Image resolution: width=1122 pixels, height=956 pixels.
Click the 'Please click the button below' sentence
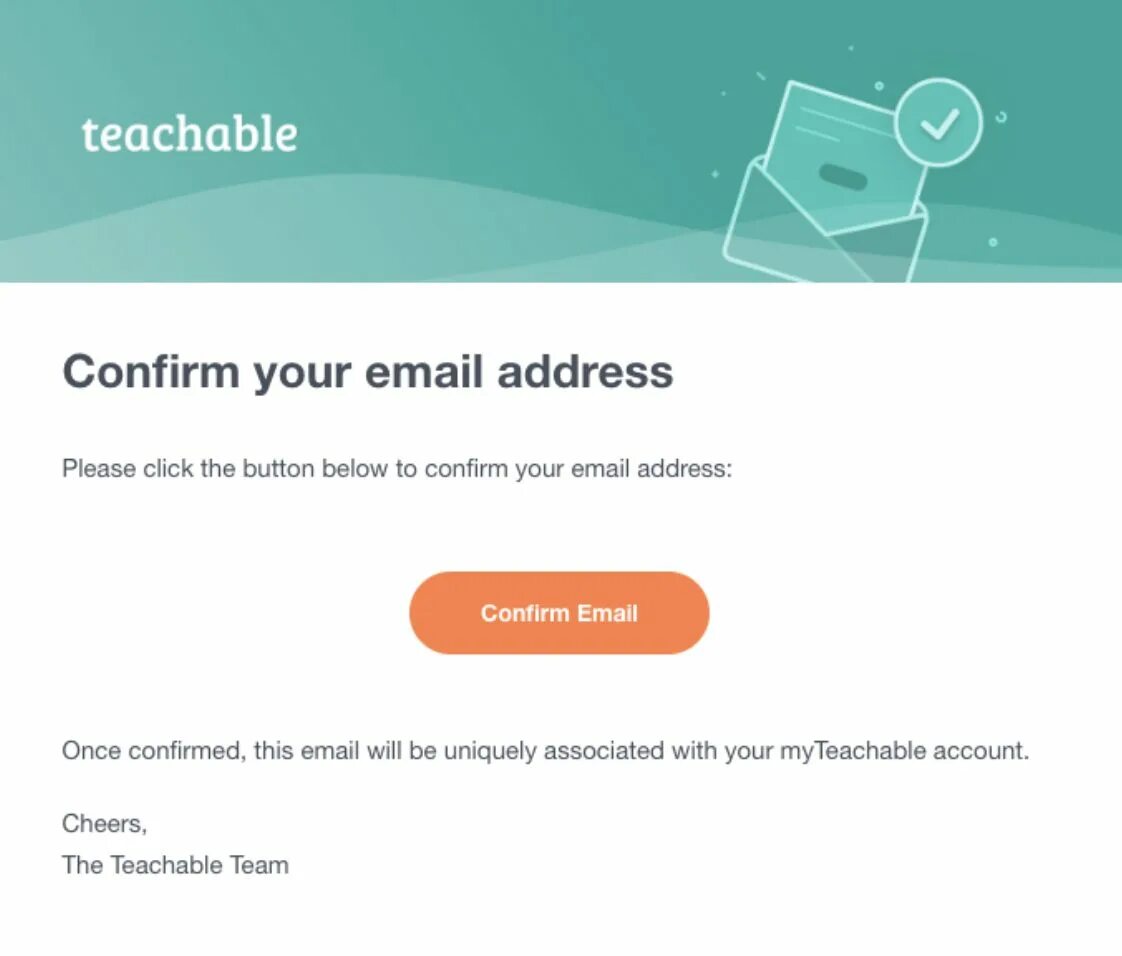pyautogui.click(x=397, y=469)
